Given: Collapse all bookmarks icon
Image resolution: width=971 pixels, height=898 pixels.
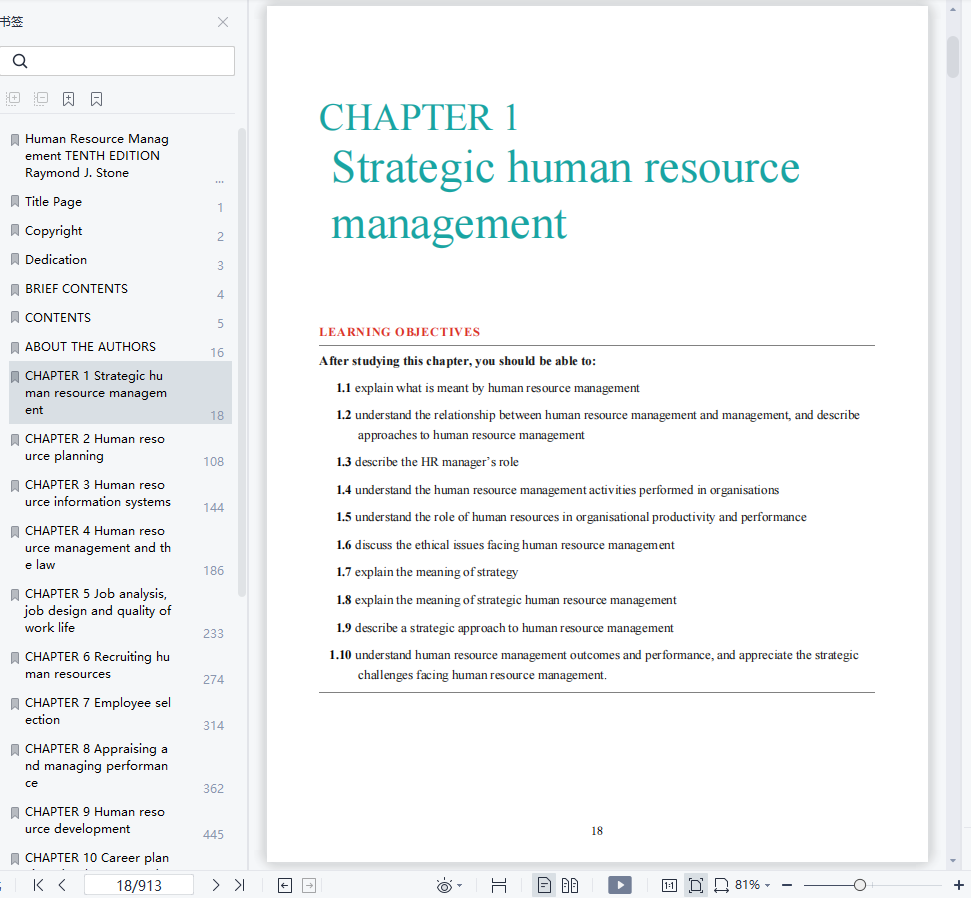Looking at the screenshot, I should point(41,98).
